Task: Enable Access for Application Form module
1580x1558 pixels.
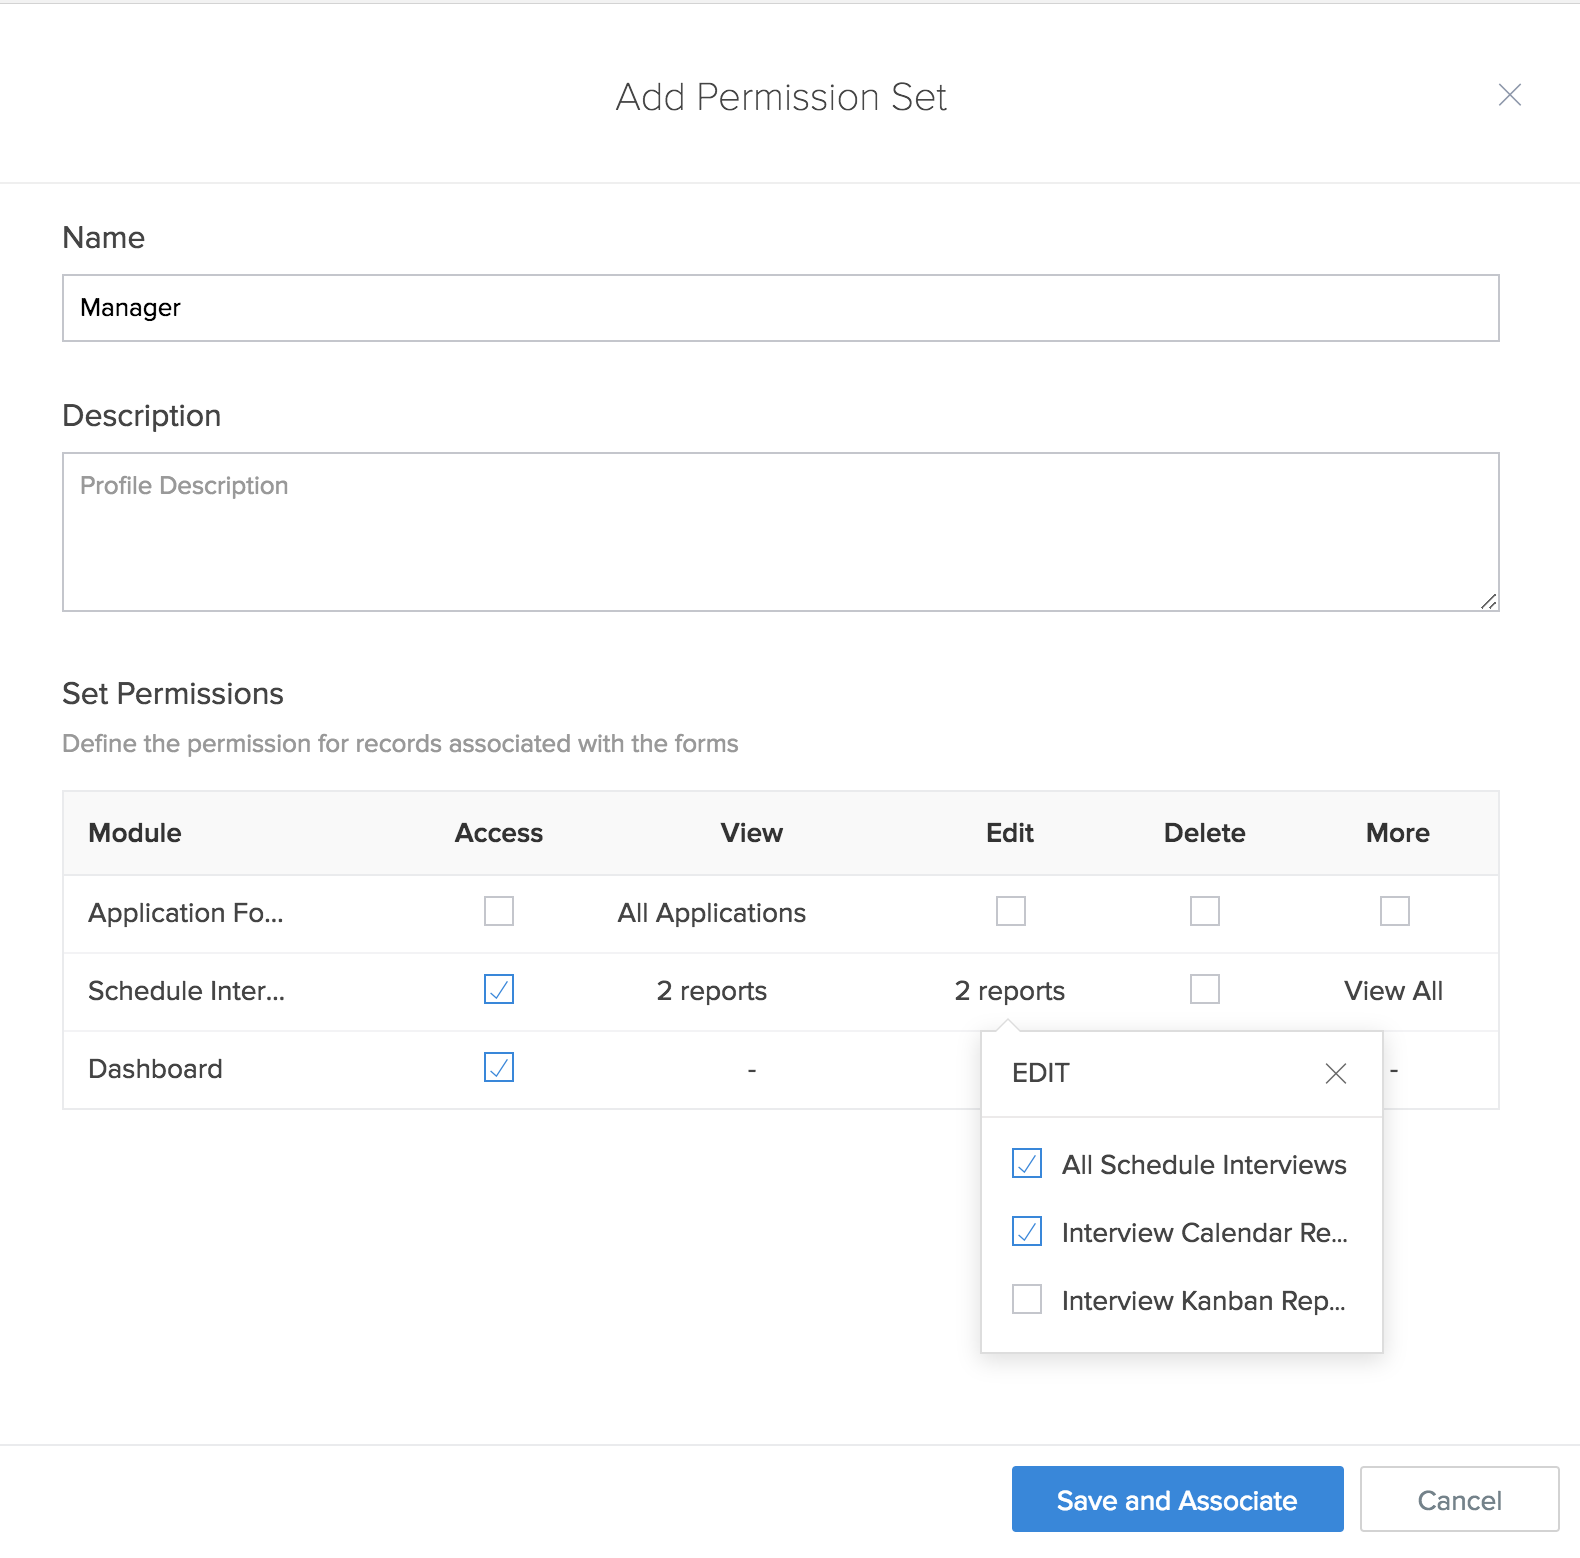Action: 499,911
